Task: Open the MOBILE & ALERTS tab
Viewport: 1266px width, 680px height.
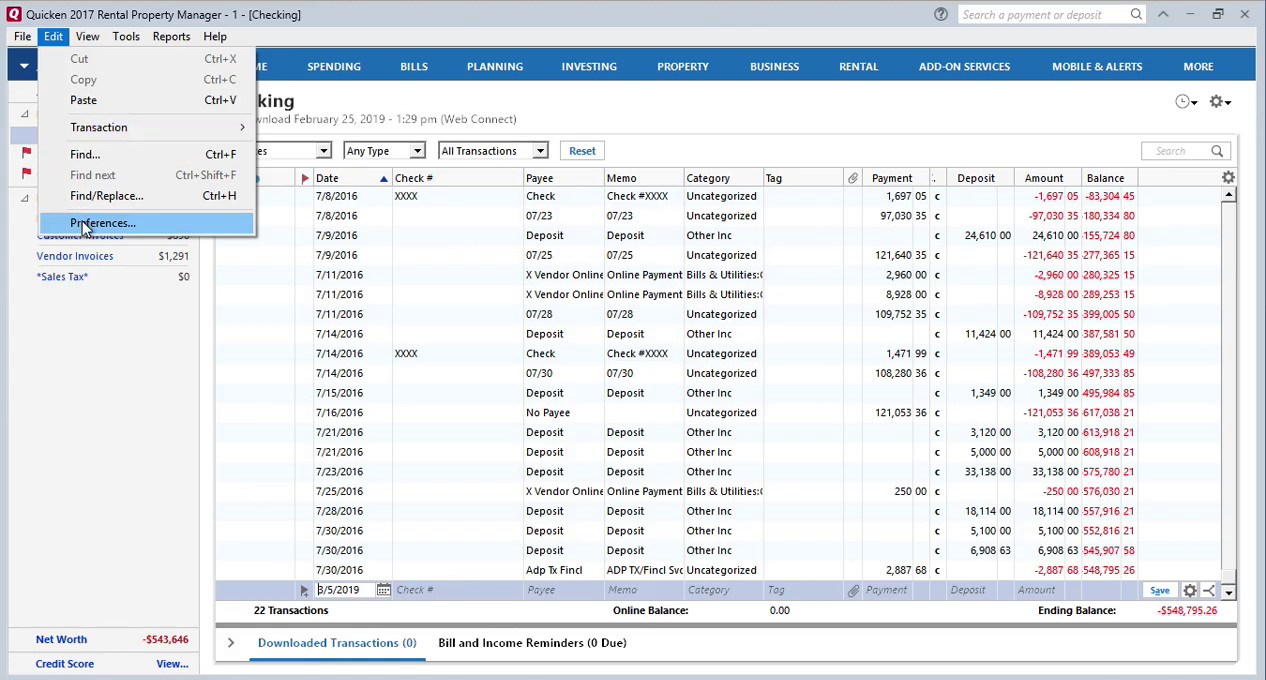Action: [x=1097, y=66]
